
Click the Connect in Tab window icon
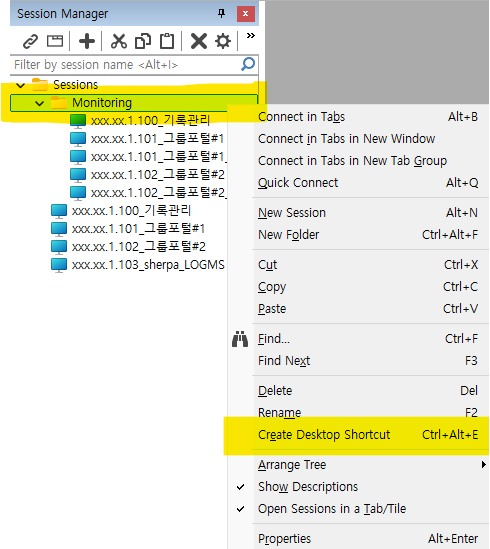coord(55,41)
